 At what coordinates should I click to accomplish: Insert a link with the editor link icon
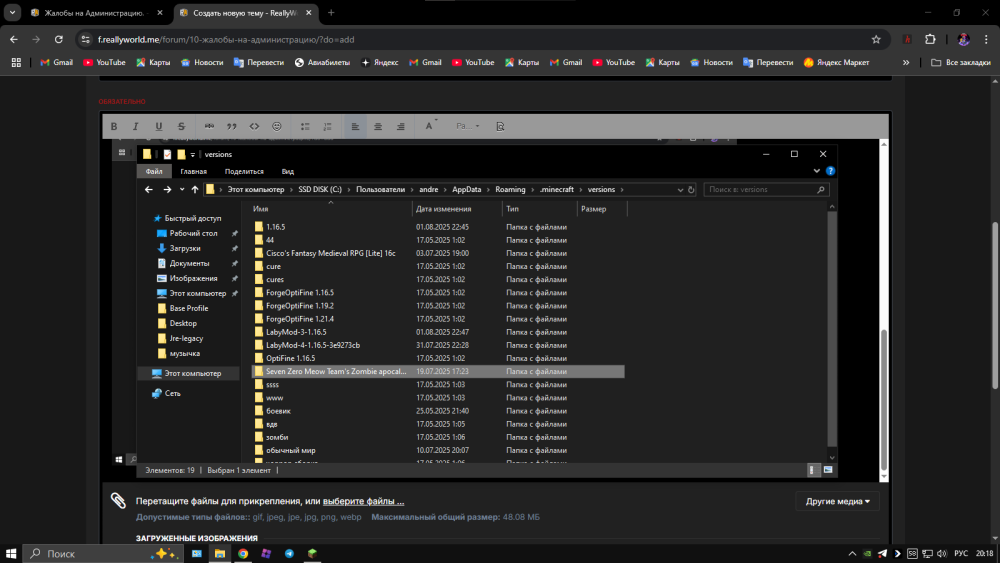click(x=209, y=126)
